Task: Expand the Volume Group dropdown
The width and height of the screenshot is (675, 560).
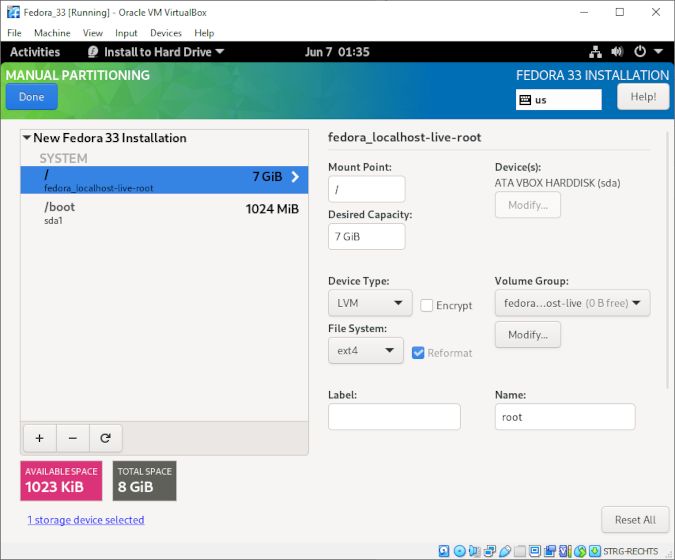Action: (x=572, y=303)
